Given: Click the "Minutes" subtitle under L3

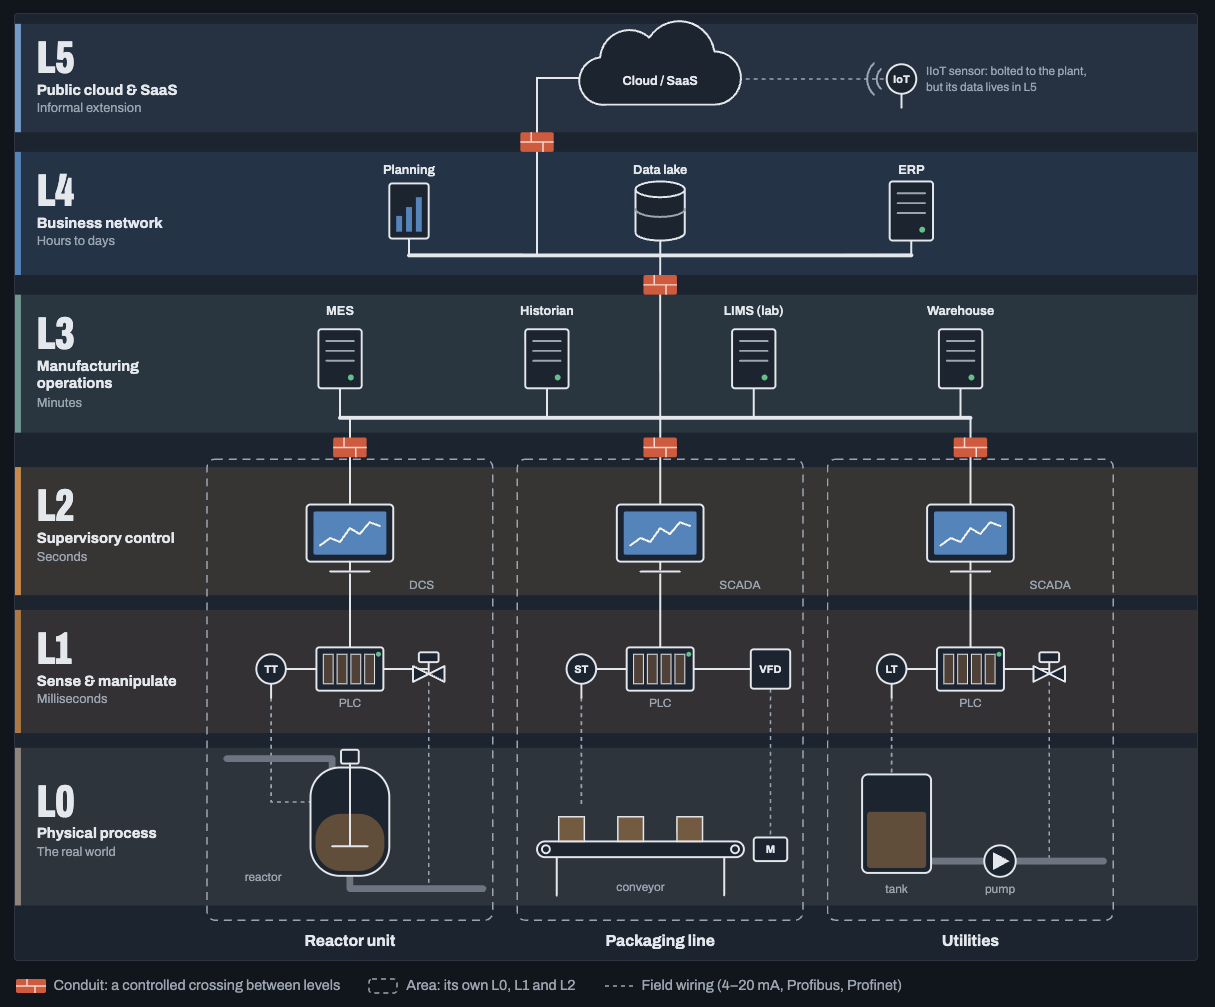Looking at the screenshot, I should (60, 403).
